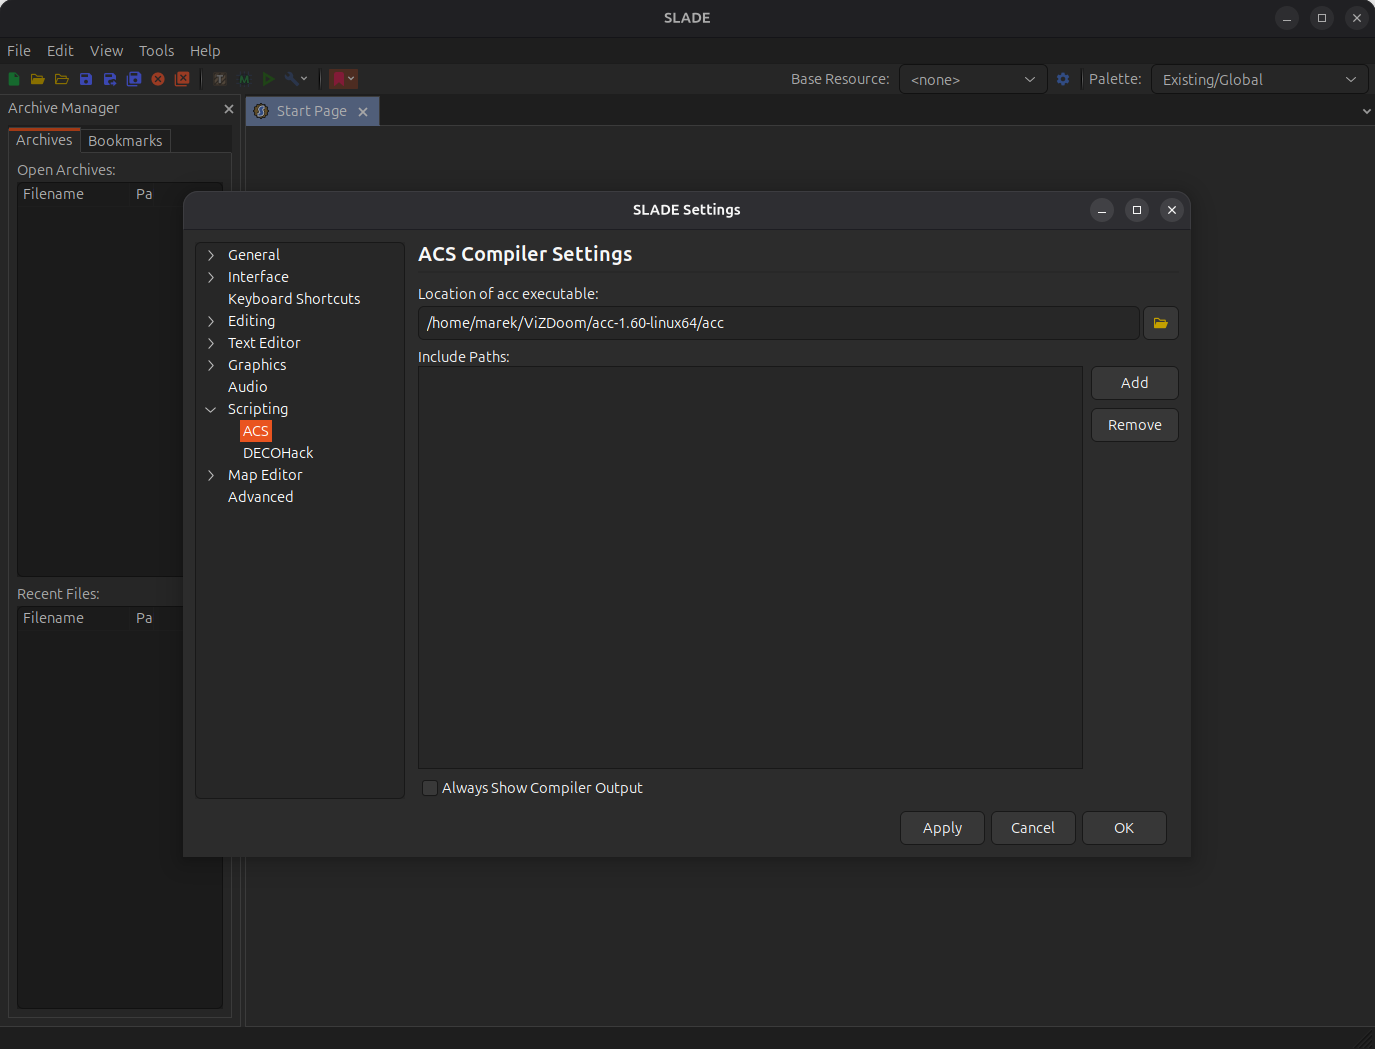Screen dimensions: 1375x1049
Task: Expand the Map Editor settings category
Action: [x=211, y=475]
